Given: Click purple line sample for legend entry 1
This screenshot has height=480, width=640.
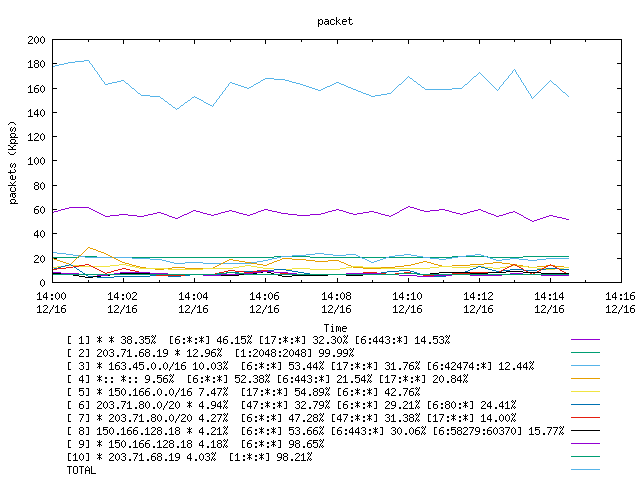Looking at the screenshot, I should (585, 340).
